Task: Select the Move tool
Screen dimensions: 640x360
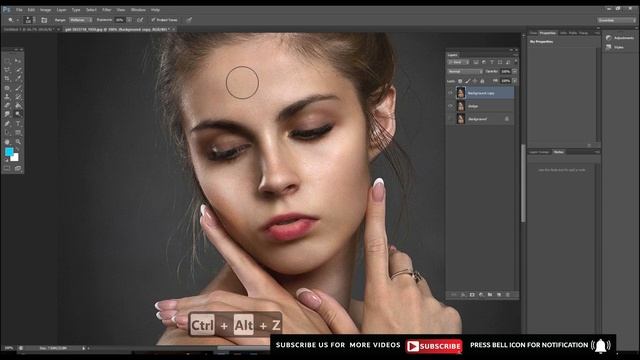Action: click(18, 60)
